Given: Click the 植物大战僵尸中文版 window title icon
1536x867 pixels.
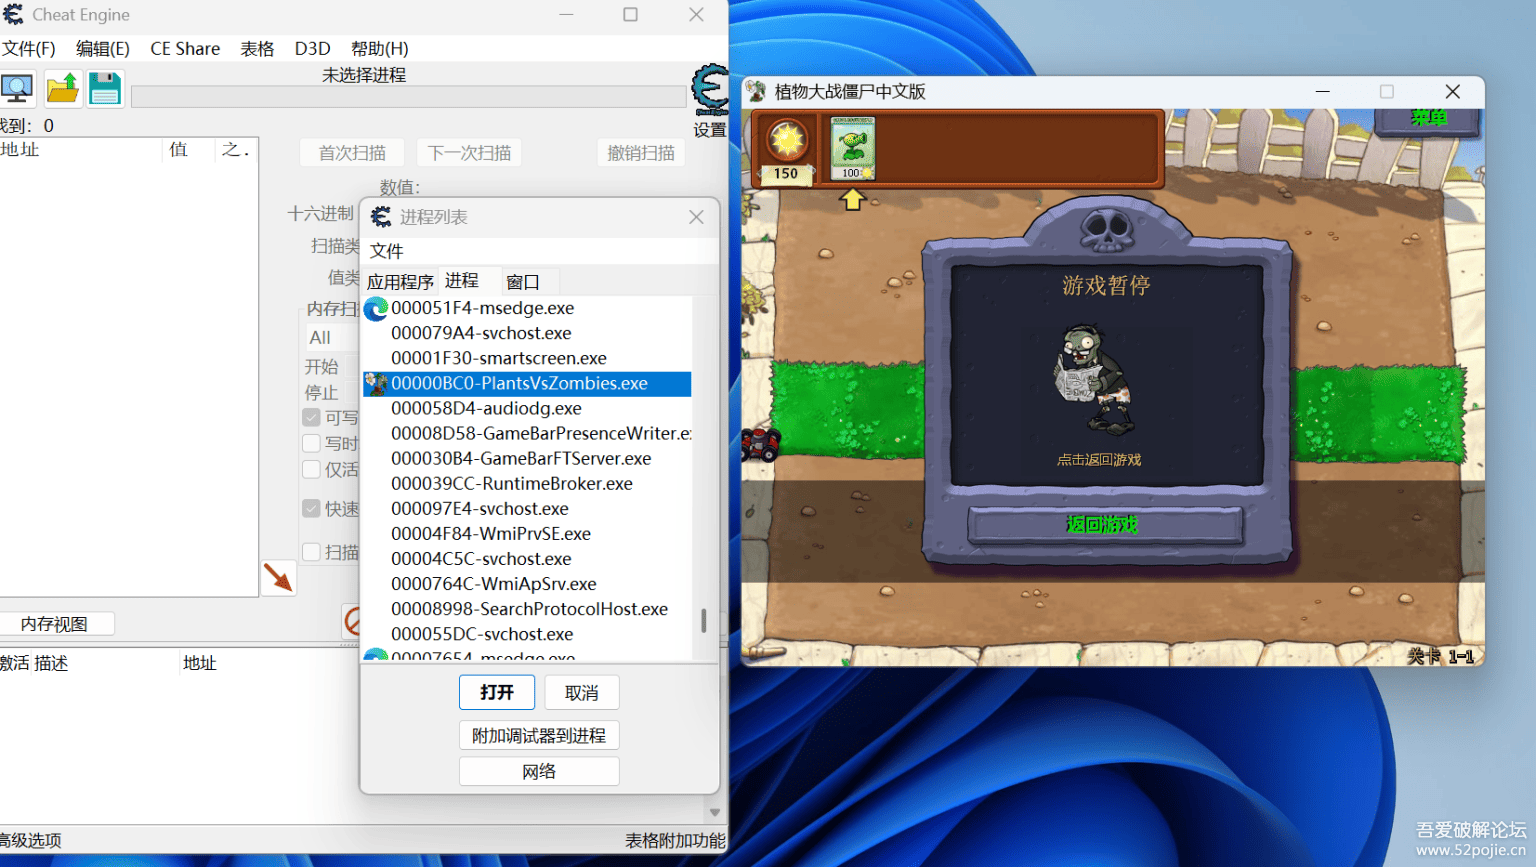Looking at the screenshot, I should (x=757, y=92).
